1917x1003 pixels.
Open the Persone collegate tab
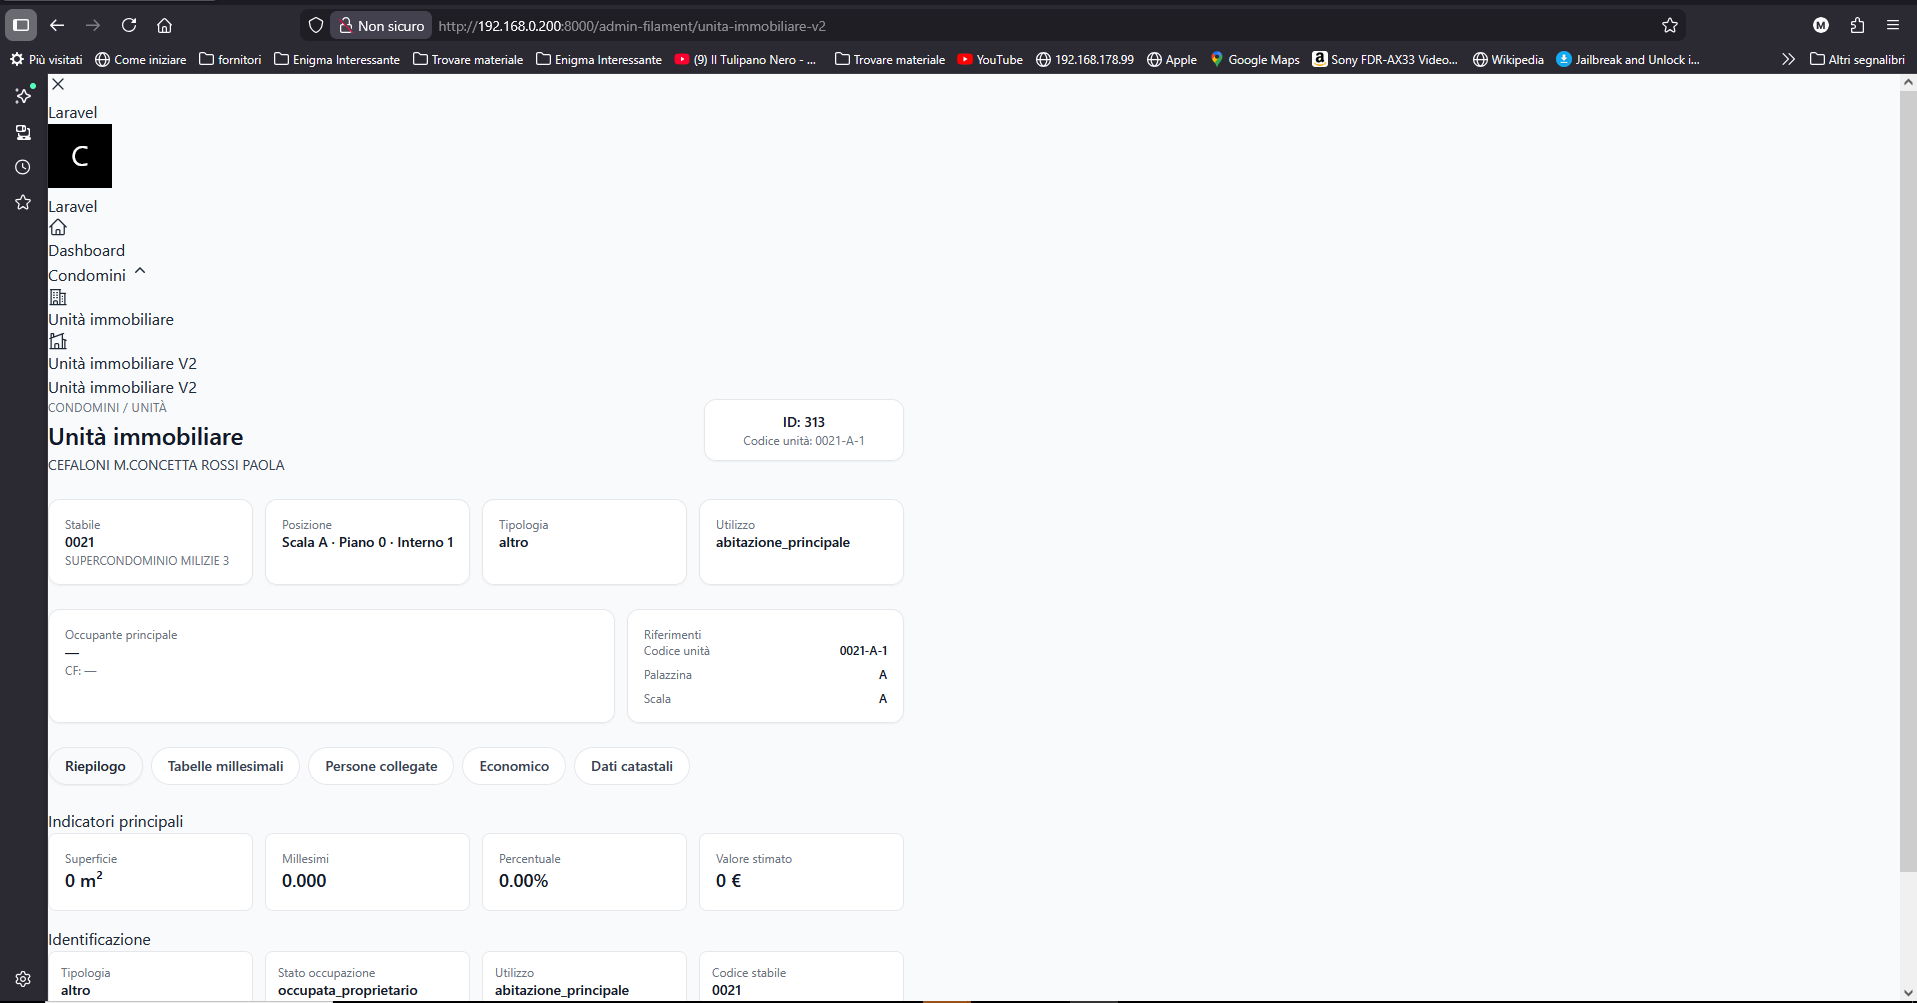tap(381, 766)
